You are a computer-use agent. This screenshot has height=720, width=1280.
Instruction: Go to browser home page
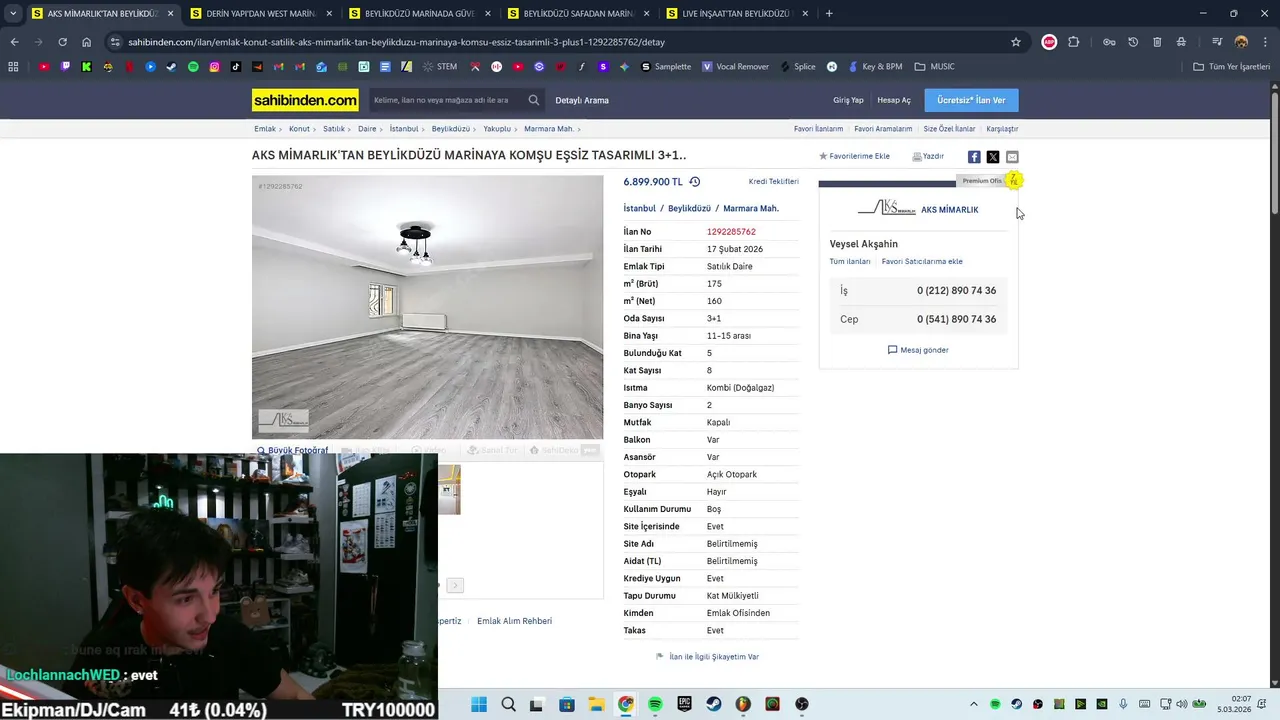(87, 42)
